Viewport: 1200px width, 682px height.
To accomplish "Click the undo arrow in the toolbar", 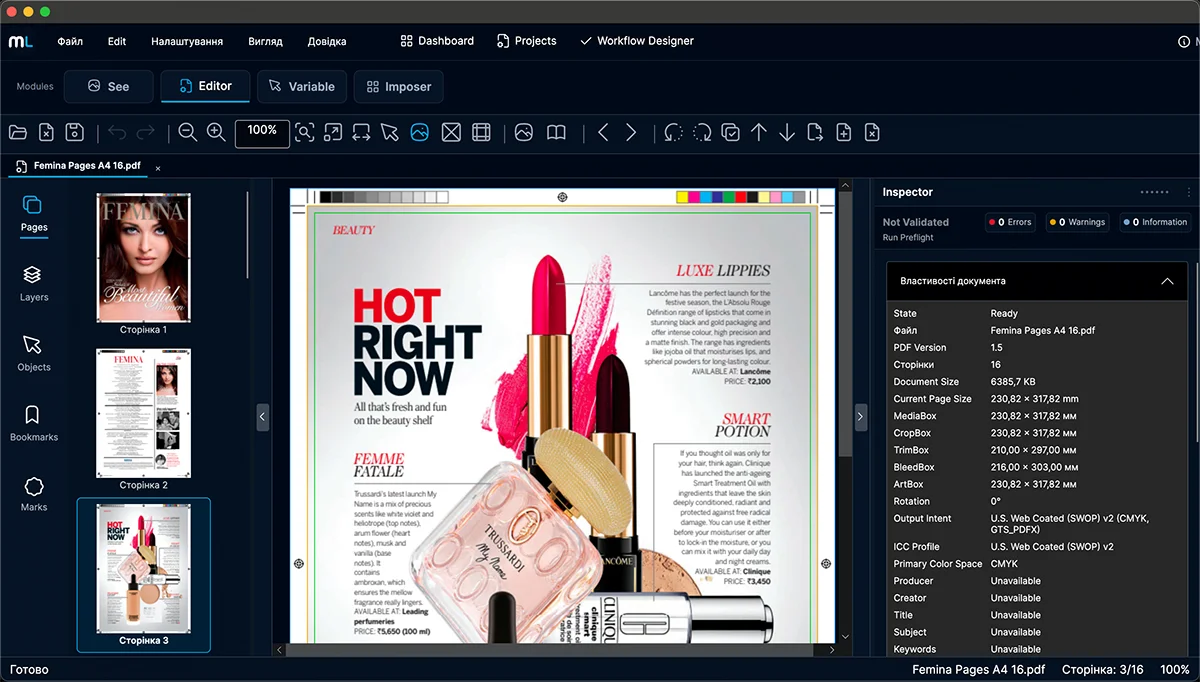I will click(117, 132).
